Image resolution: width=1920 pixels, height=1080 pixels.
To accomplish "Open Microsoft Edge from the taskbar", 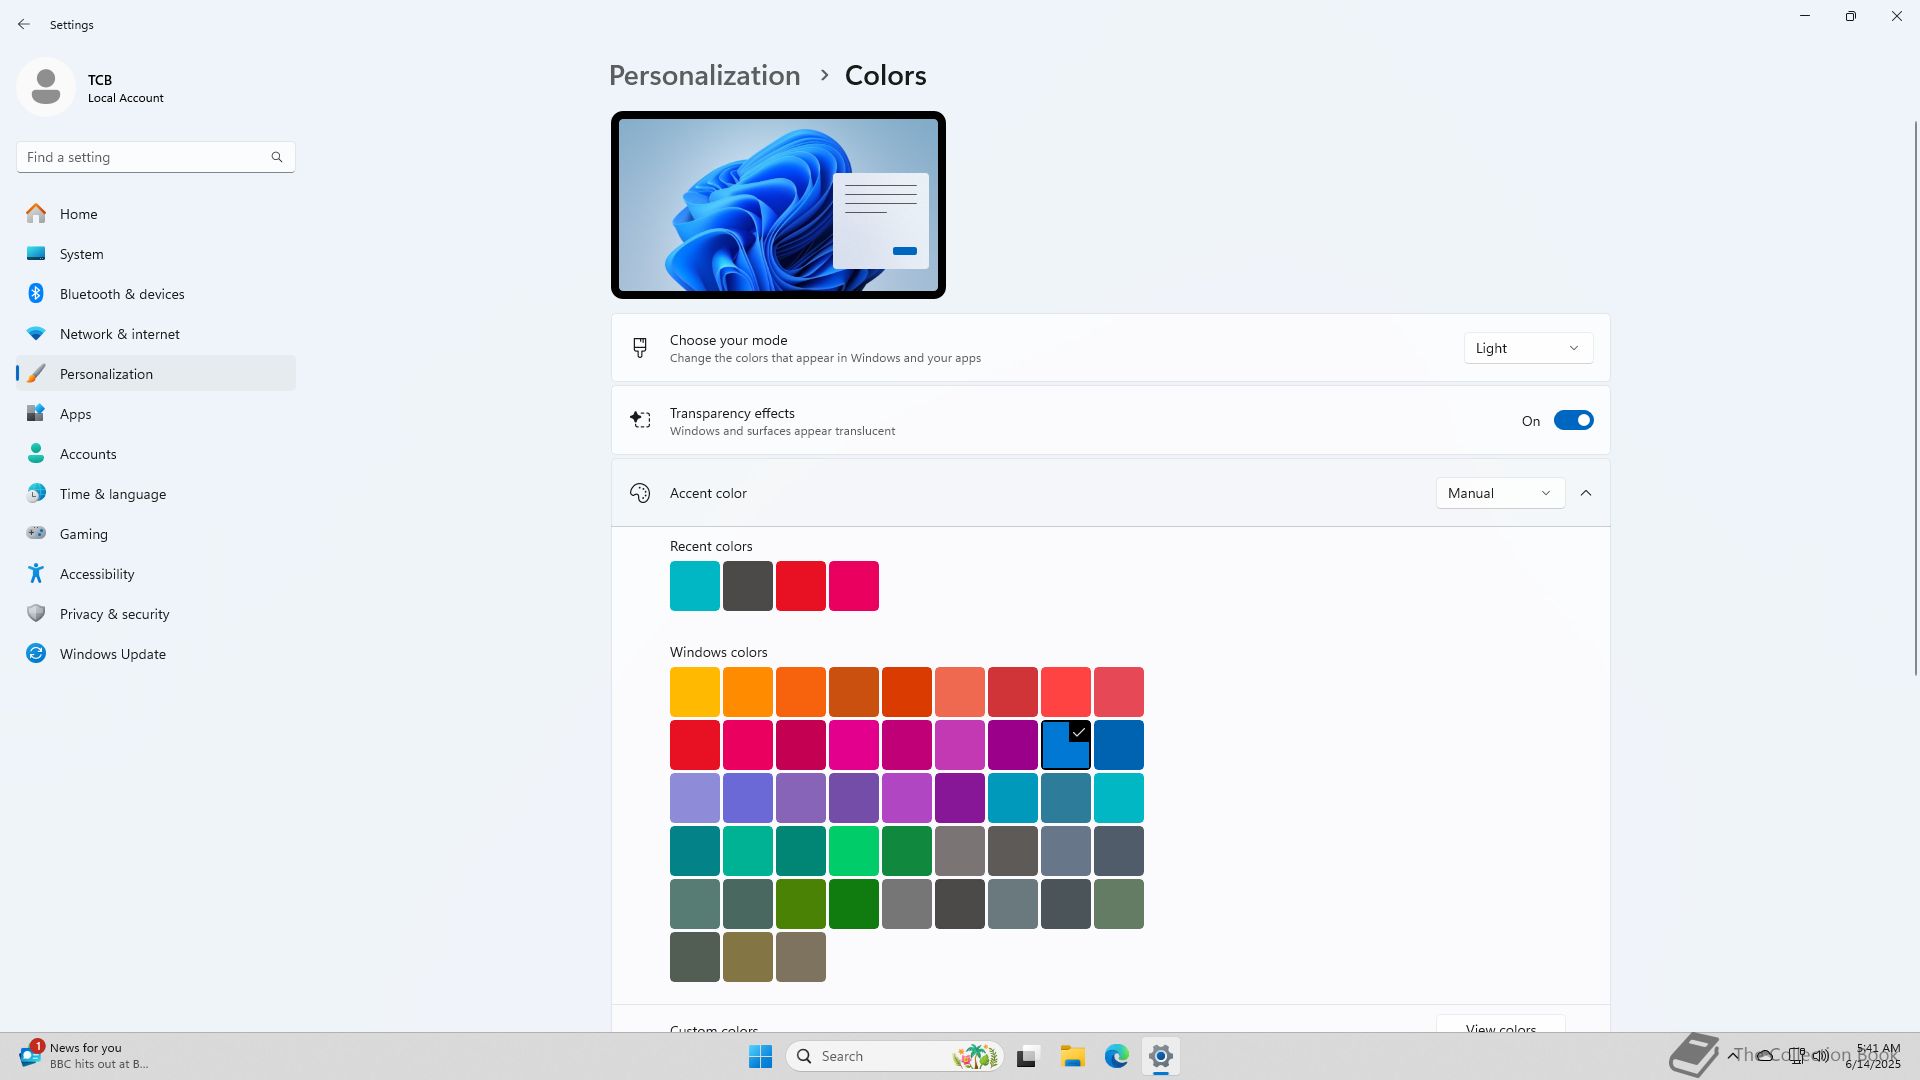I will [1116, 1056].
